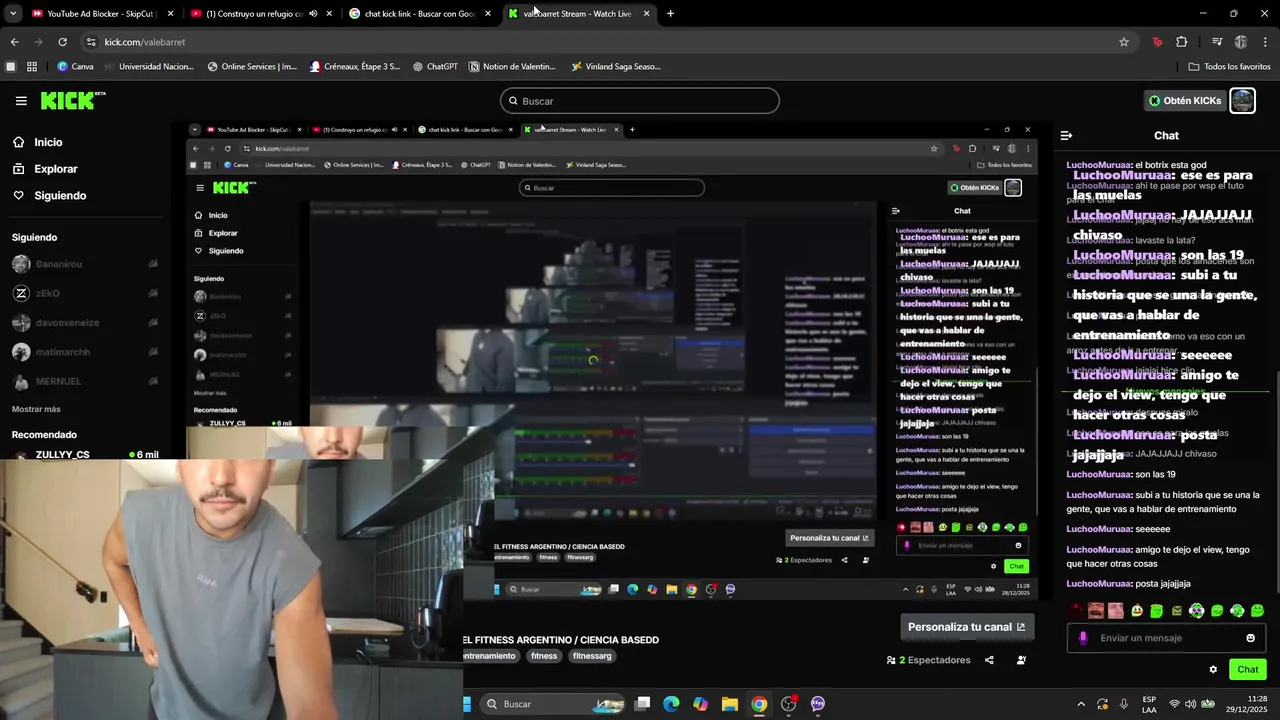
Task: Open Siguiendo in Kick sidebar
Action: click(x=49, y=195)
